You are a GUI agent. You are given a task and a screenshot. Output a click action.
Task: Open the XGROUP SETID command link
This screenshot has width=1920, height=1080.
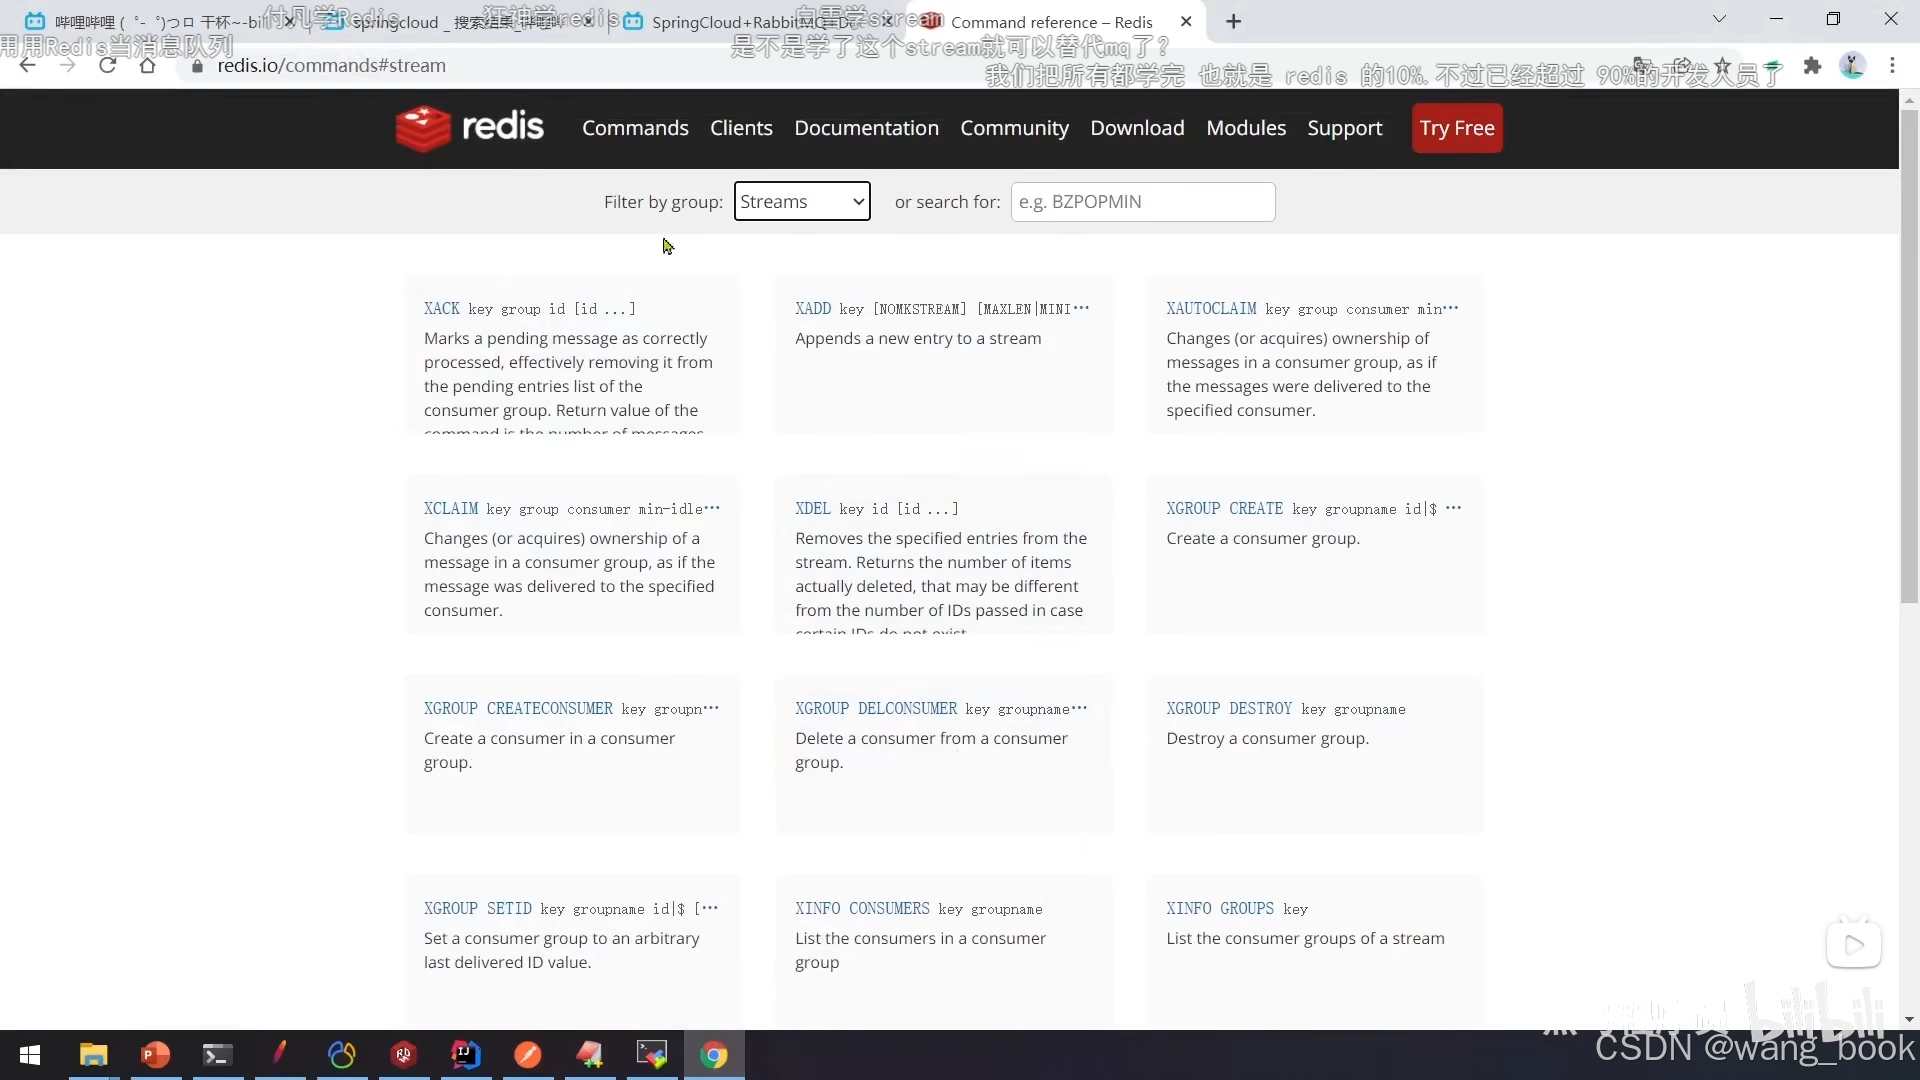coord(478,909)
